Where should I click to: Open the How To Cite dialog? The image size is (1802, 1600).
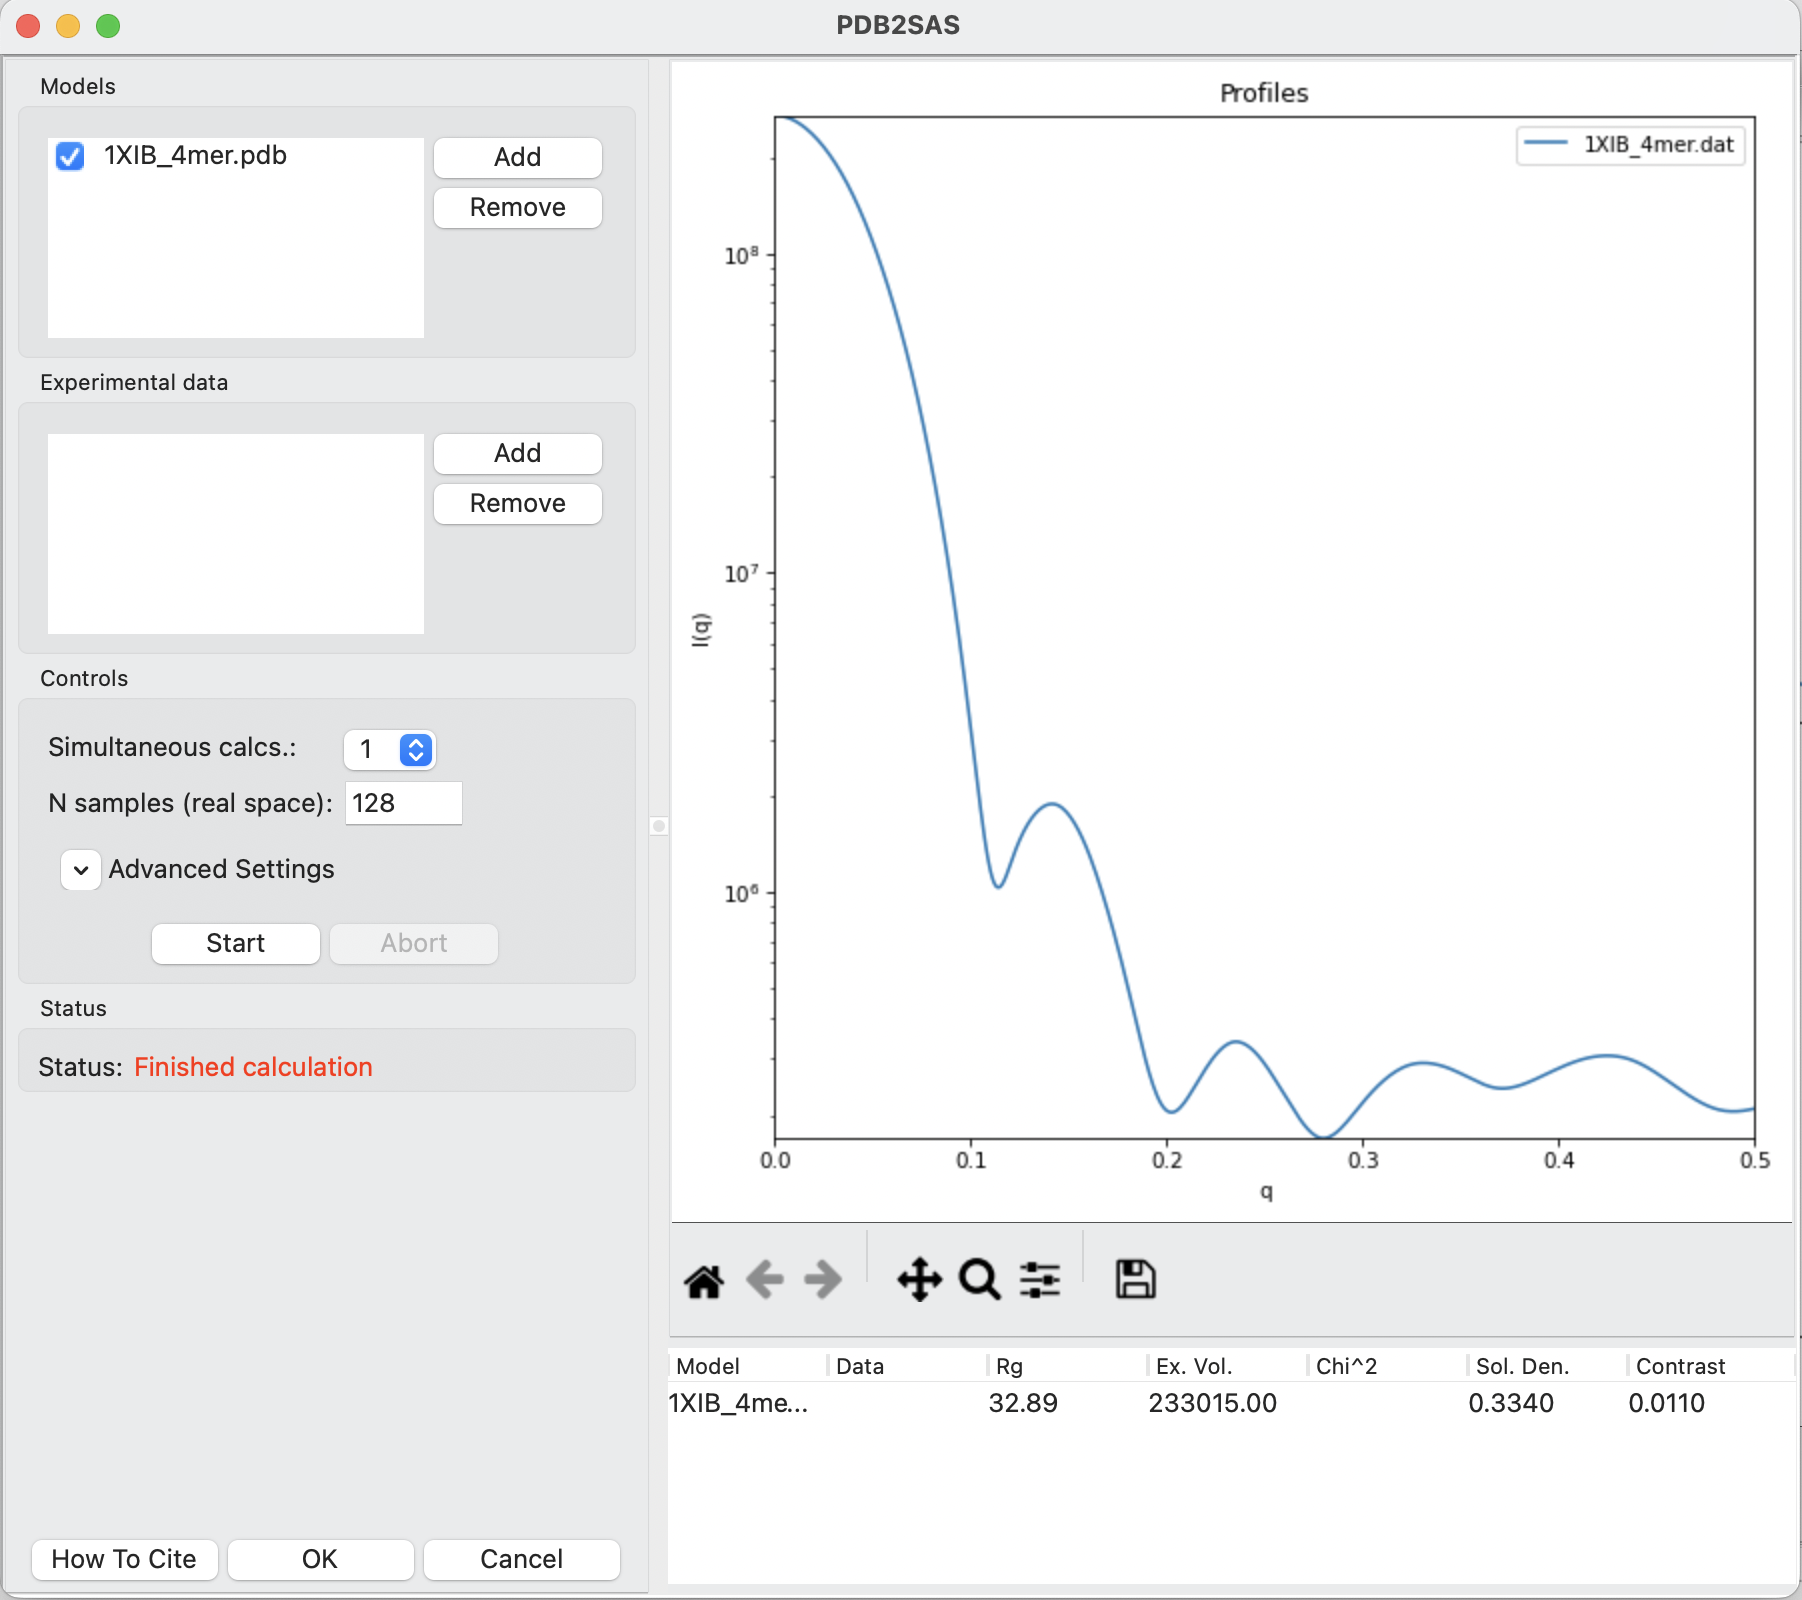124,1559
